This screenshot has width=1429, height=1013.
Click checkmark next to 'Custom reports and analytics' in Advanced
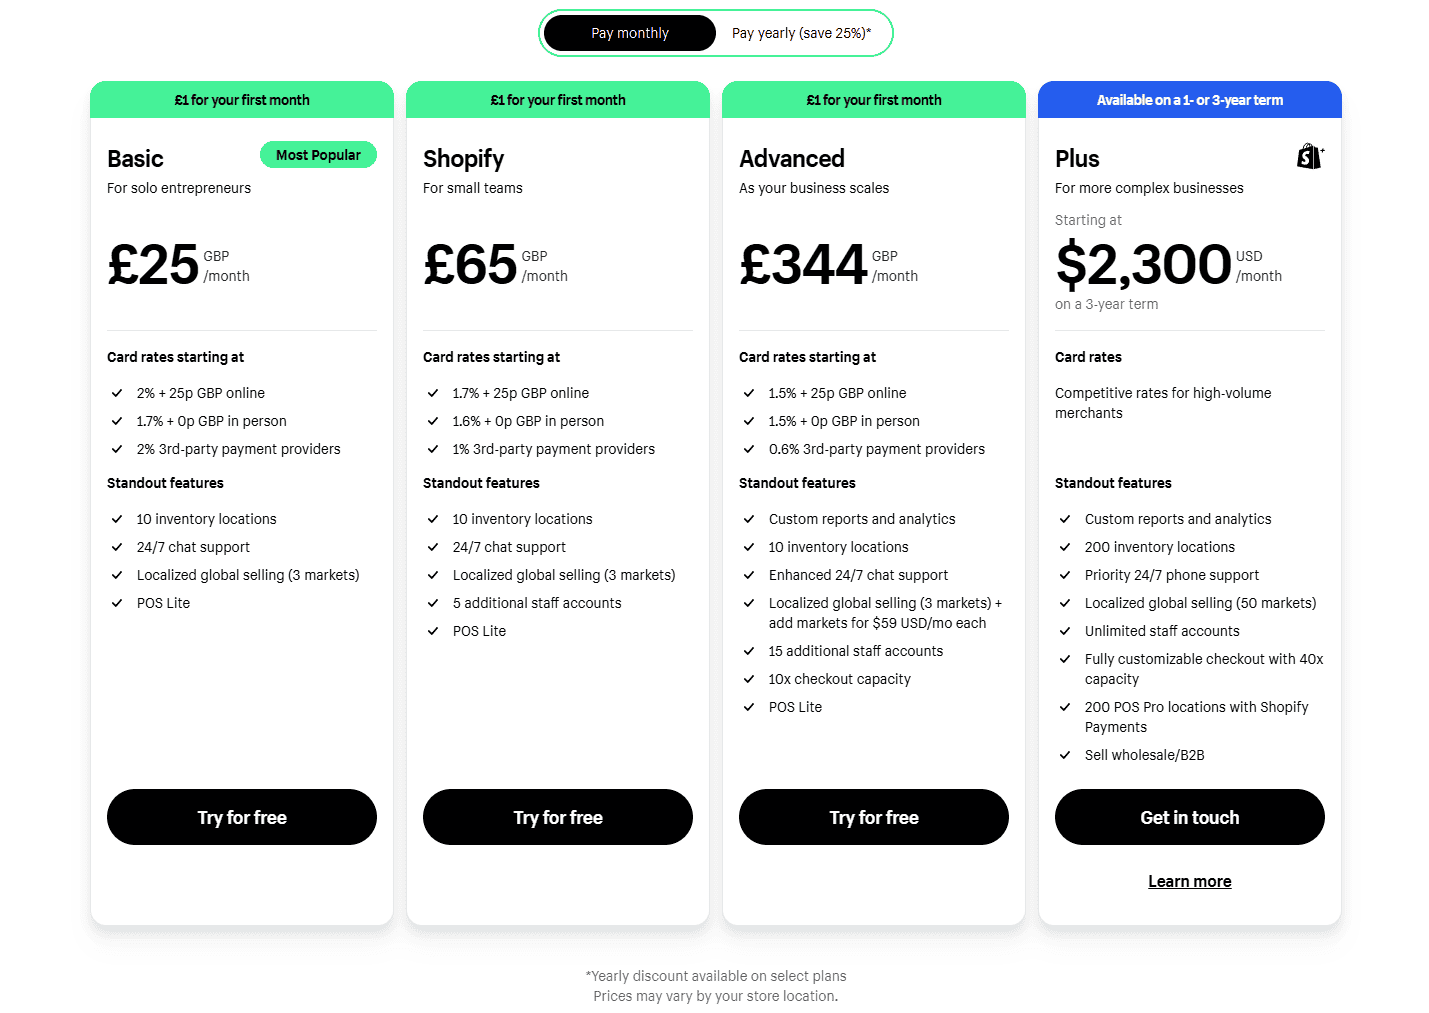click(x=749, y=519)
